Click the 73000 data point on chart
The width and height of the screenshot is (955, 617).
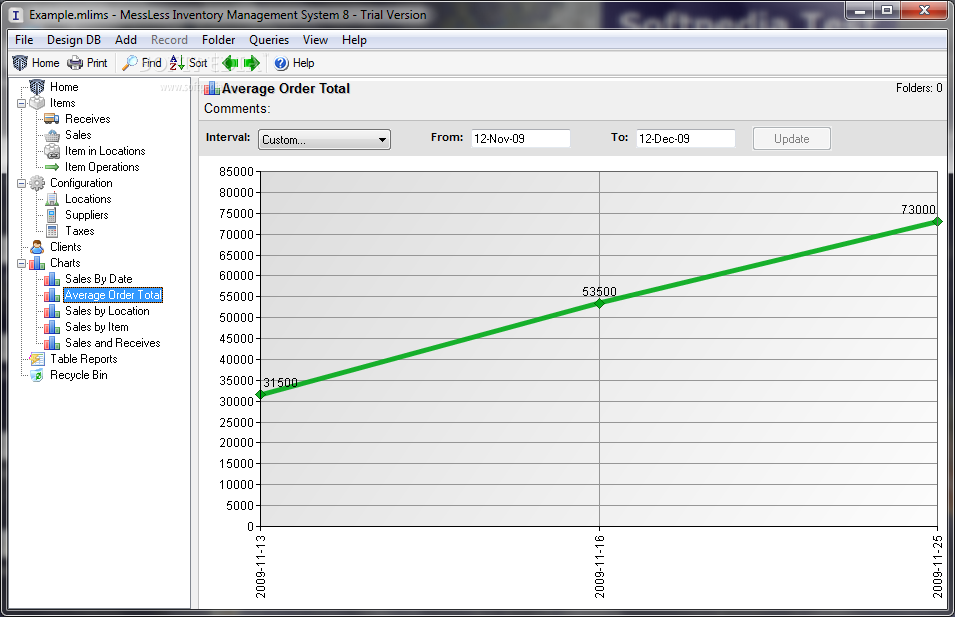(937, 222)
